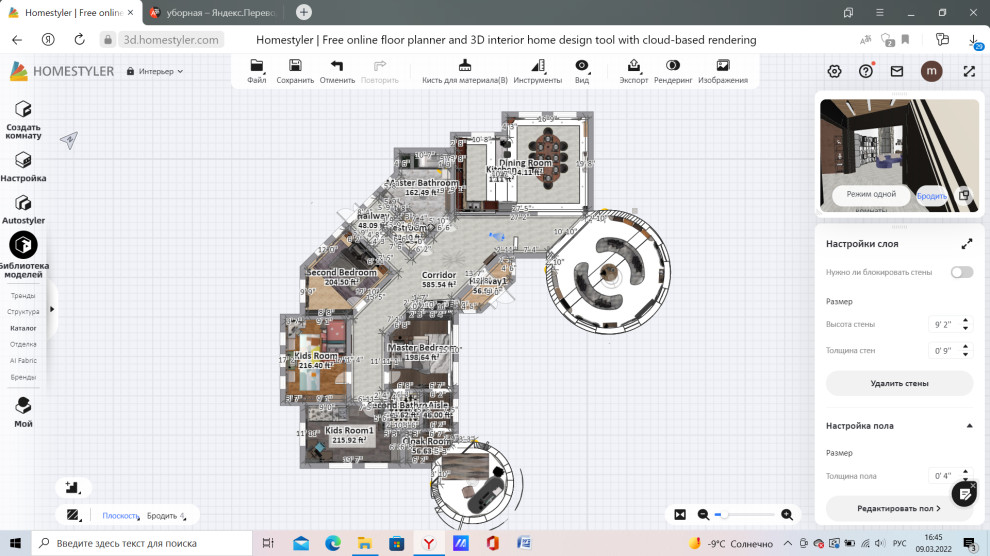990x556 pixels.
Task: Click the fit-to-screen view icon
Action: pos(680,514)
